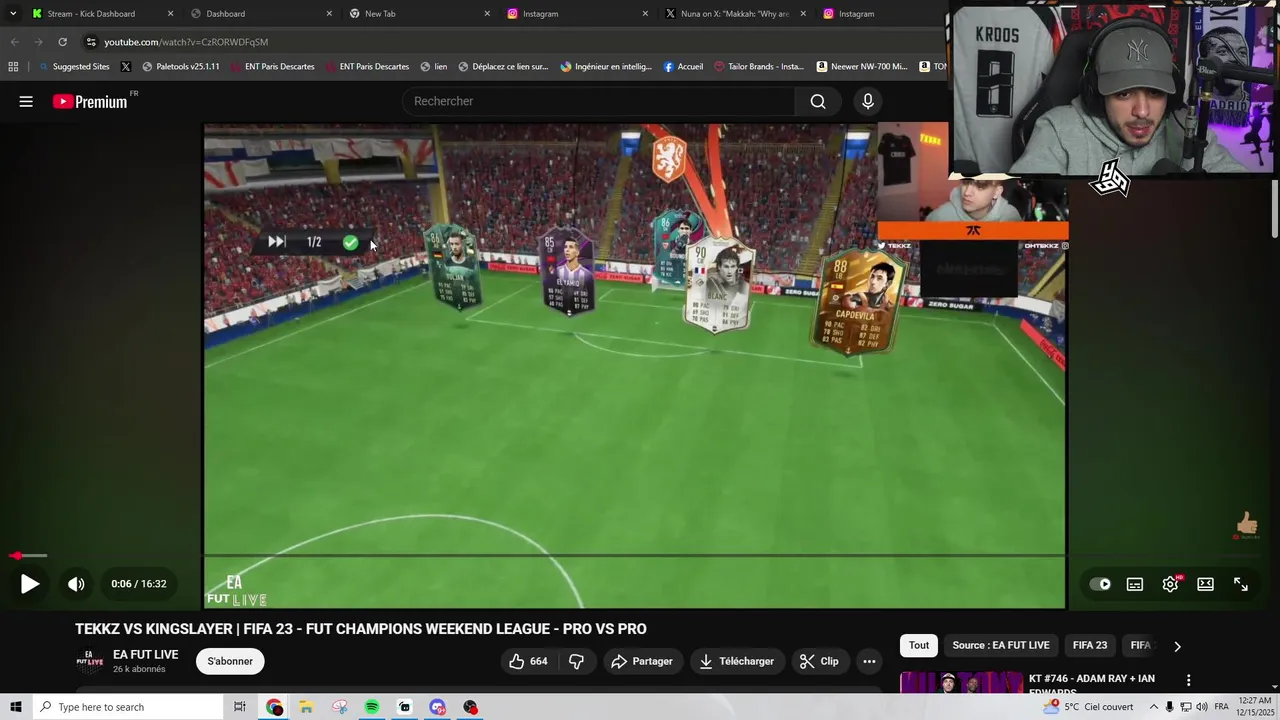This screenshot has width=1280, height=720.
Task: Play the paused video
Action: pos(30,584)
